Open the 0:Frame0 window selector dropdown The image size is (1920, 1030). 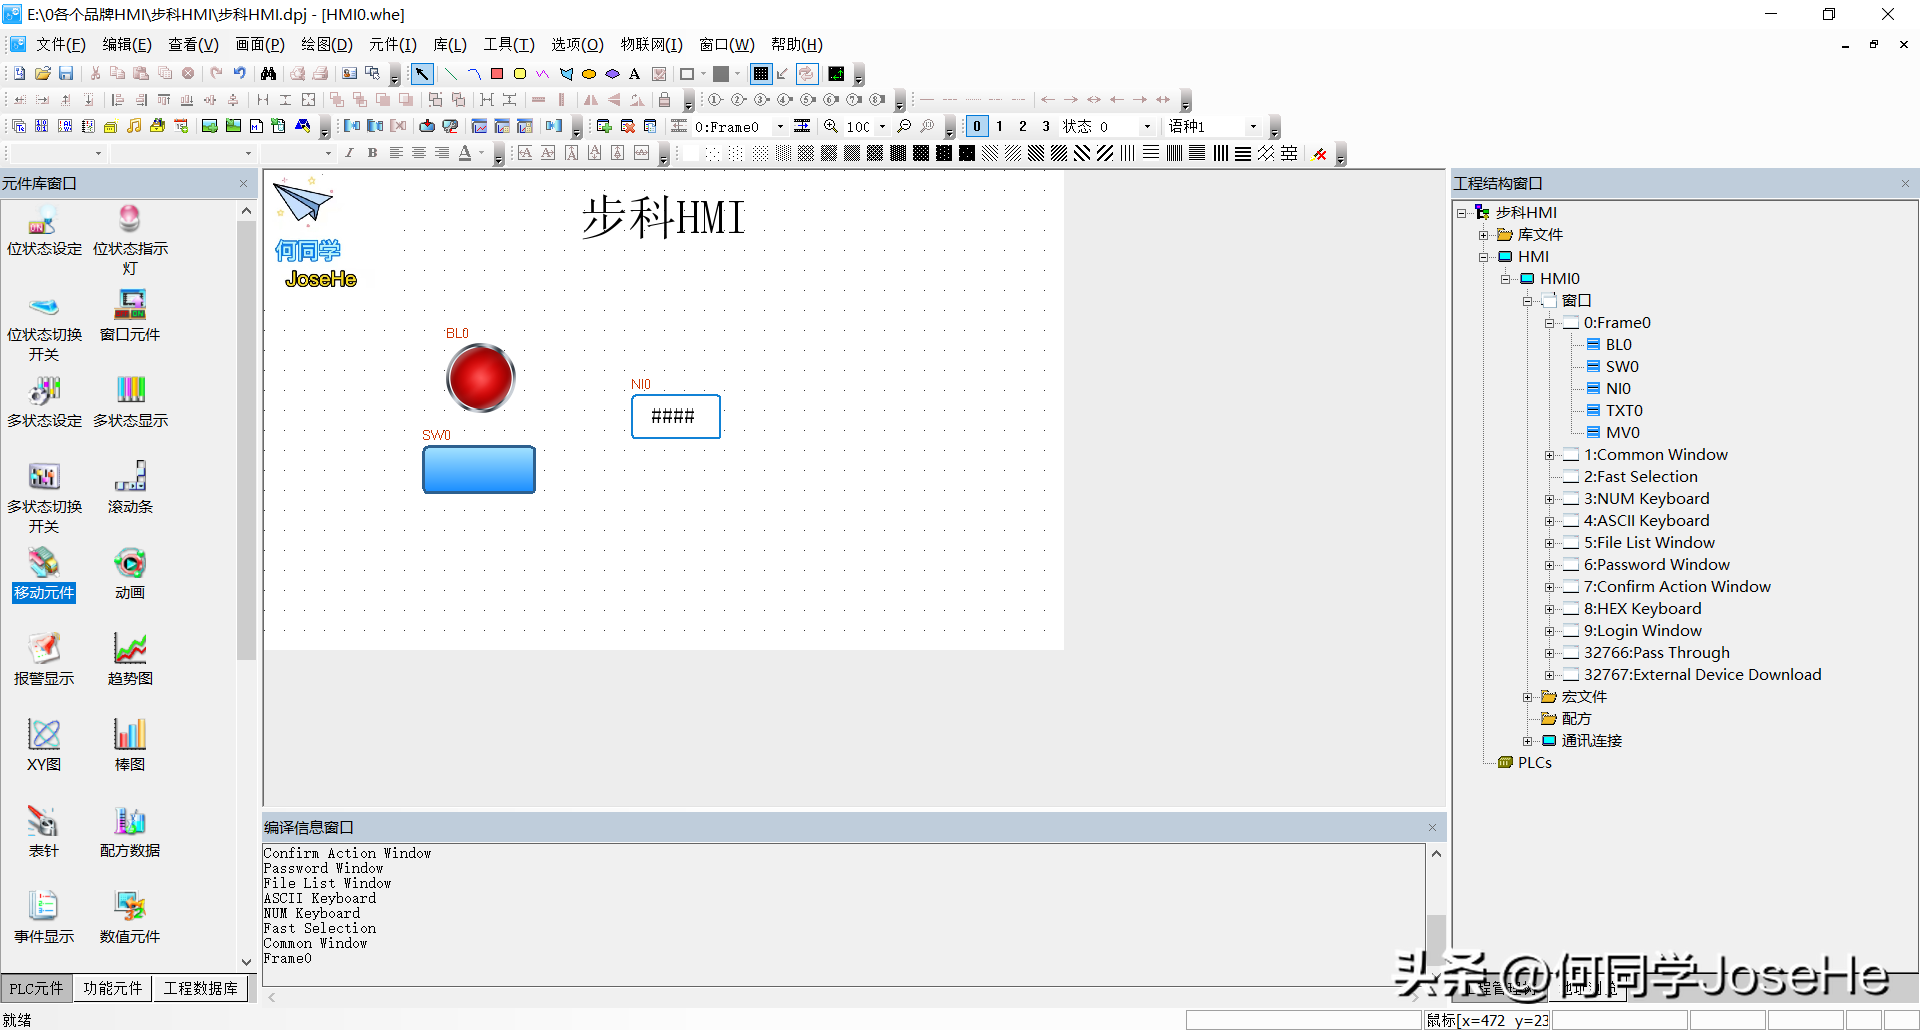coord(780,127)
